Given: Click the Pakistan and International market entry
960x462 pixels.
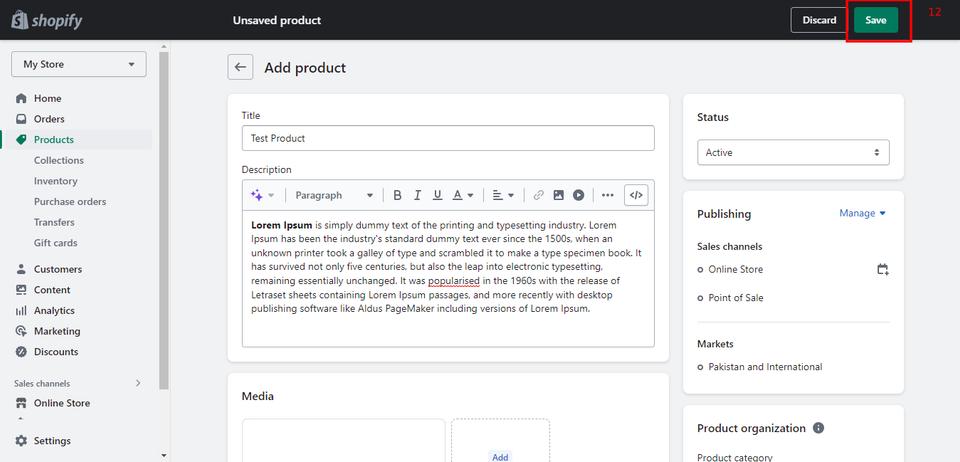Looking at the screenshot, I should tap(765, 367).
